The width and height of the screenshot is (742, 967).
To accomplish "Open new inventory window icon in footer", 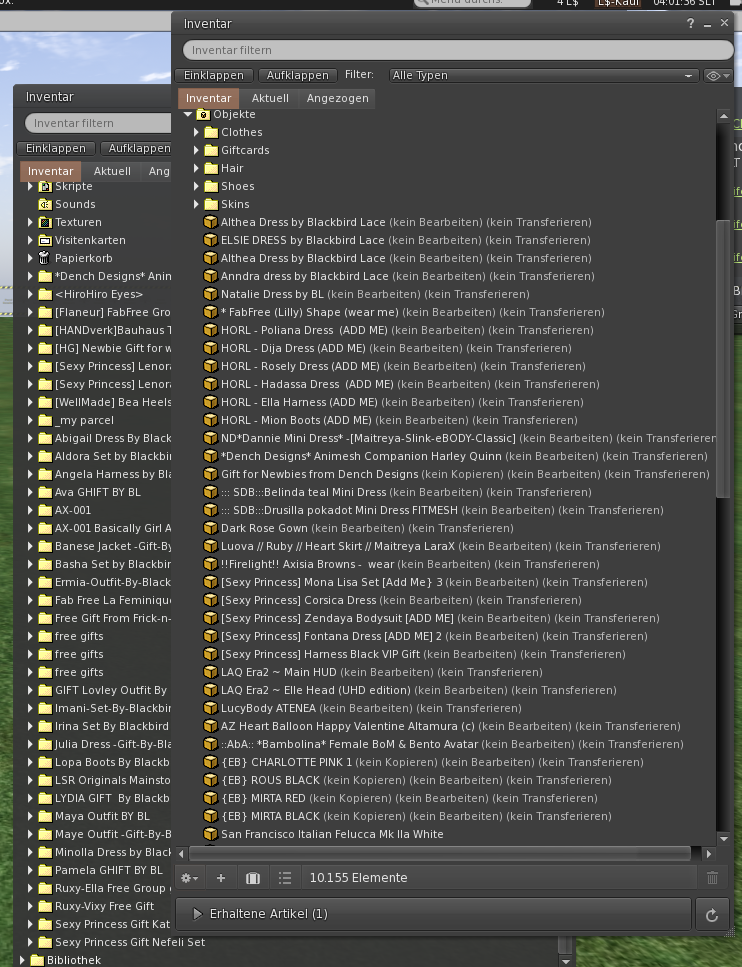I will [253, 878].
